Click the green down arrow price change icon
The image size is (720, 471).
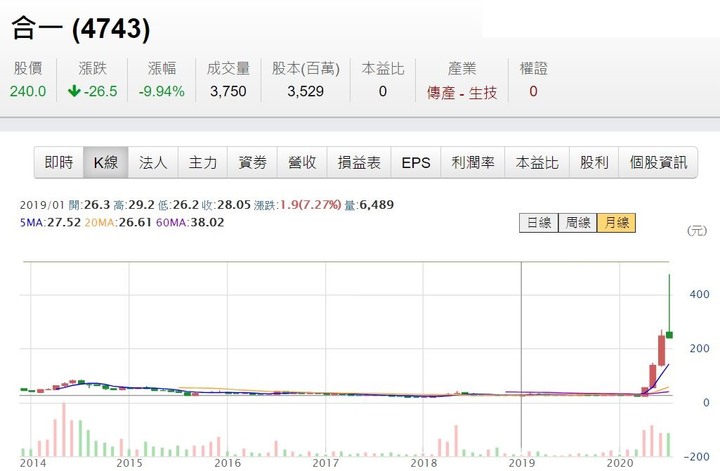click(x=74, y=91)
